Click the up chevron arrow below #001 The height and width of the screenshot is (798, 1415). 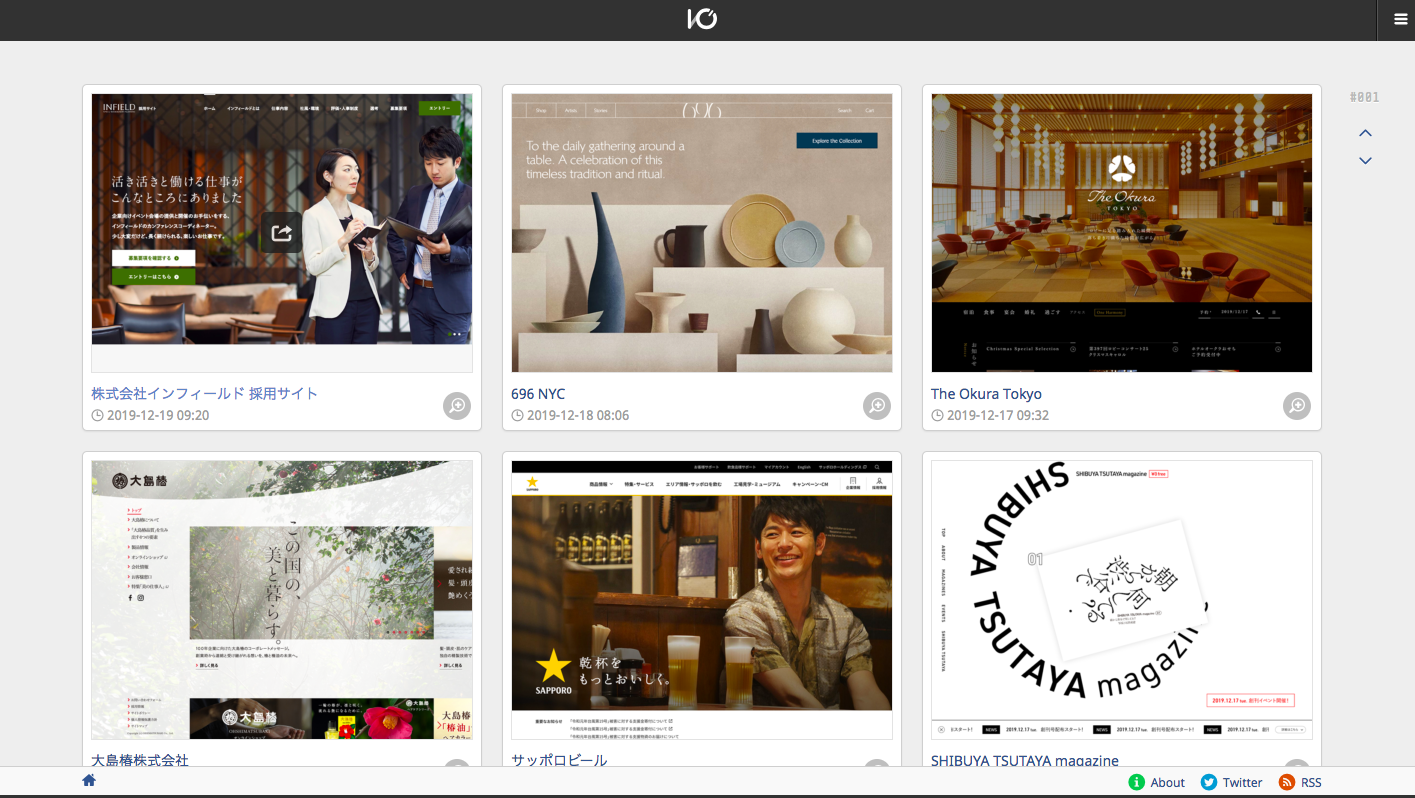pos(1365,133)
